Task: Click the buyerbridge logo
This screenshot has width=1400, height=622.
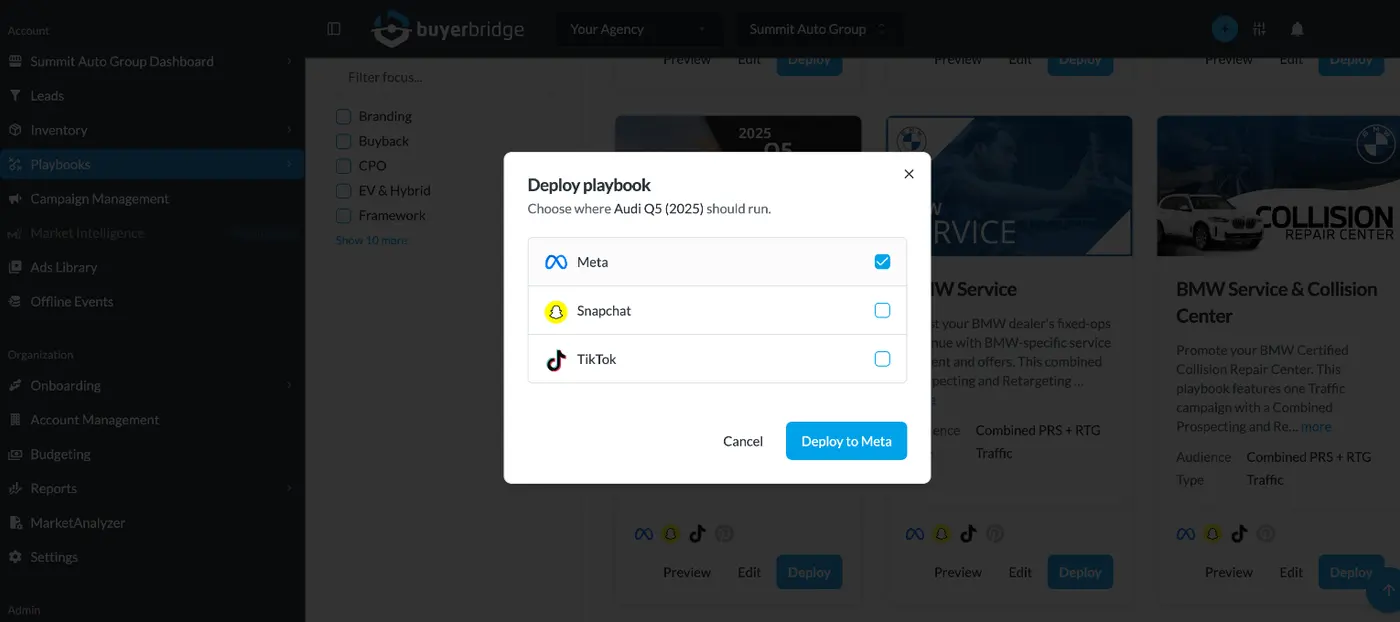Action: (x=447, y=29)
